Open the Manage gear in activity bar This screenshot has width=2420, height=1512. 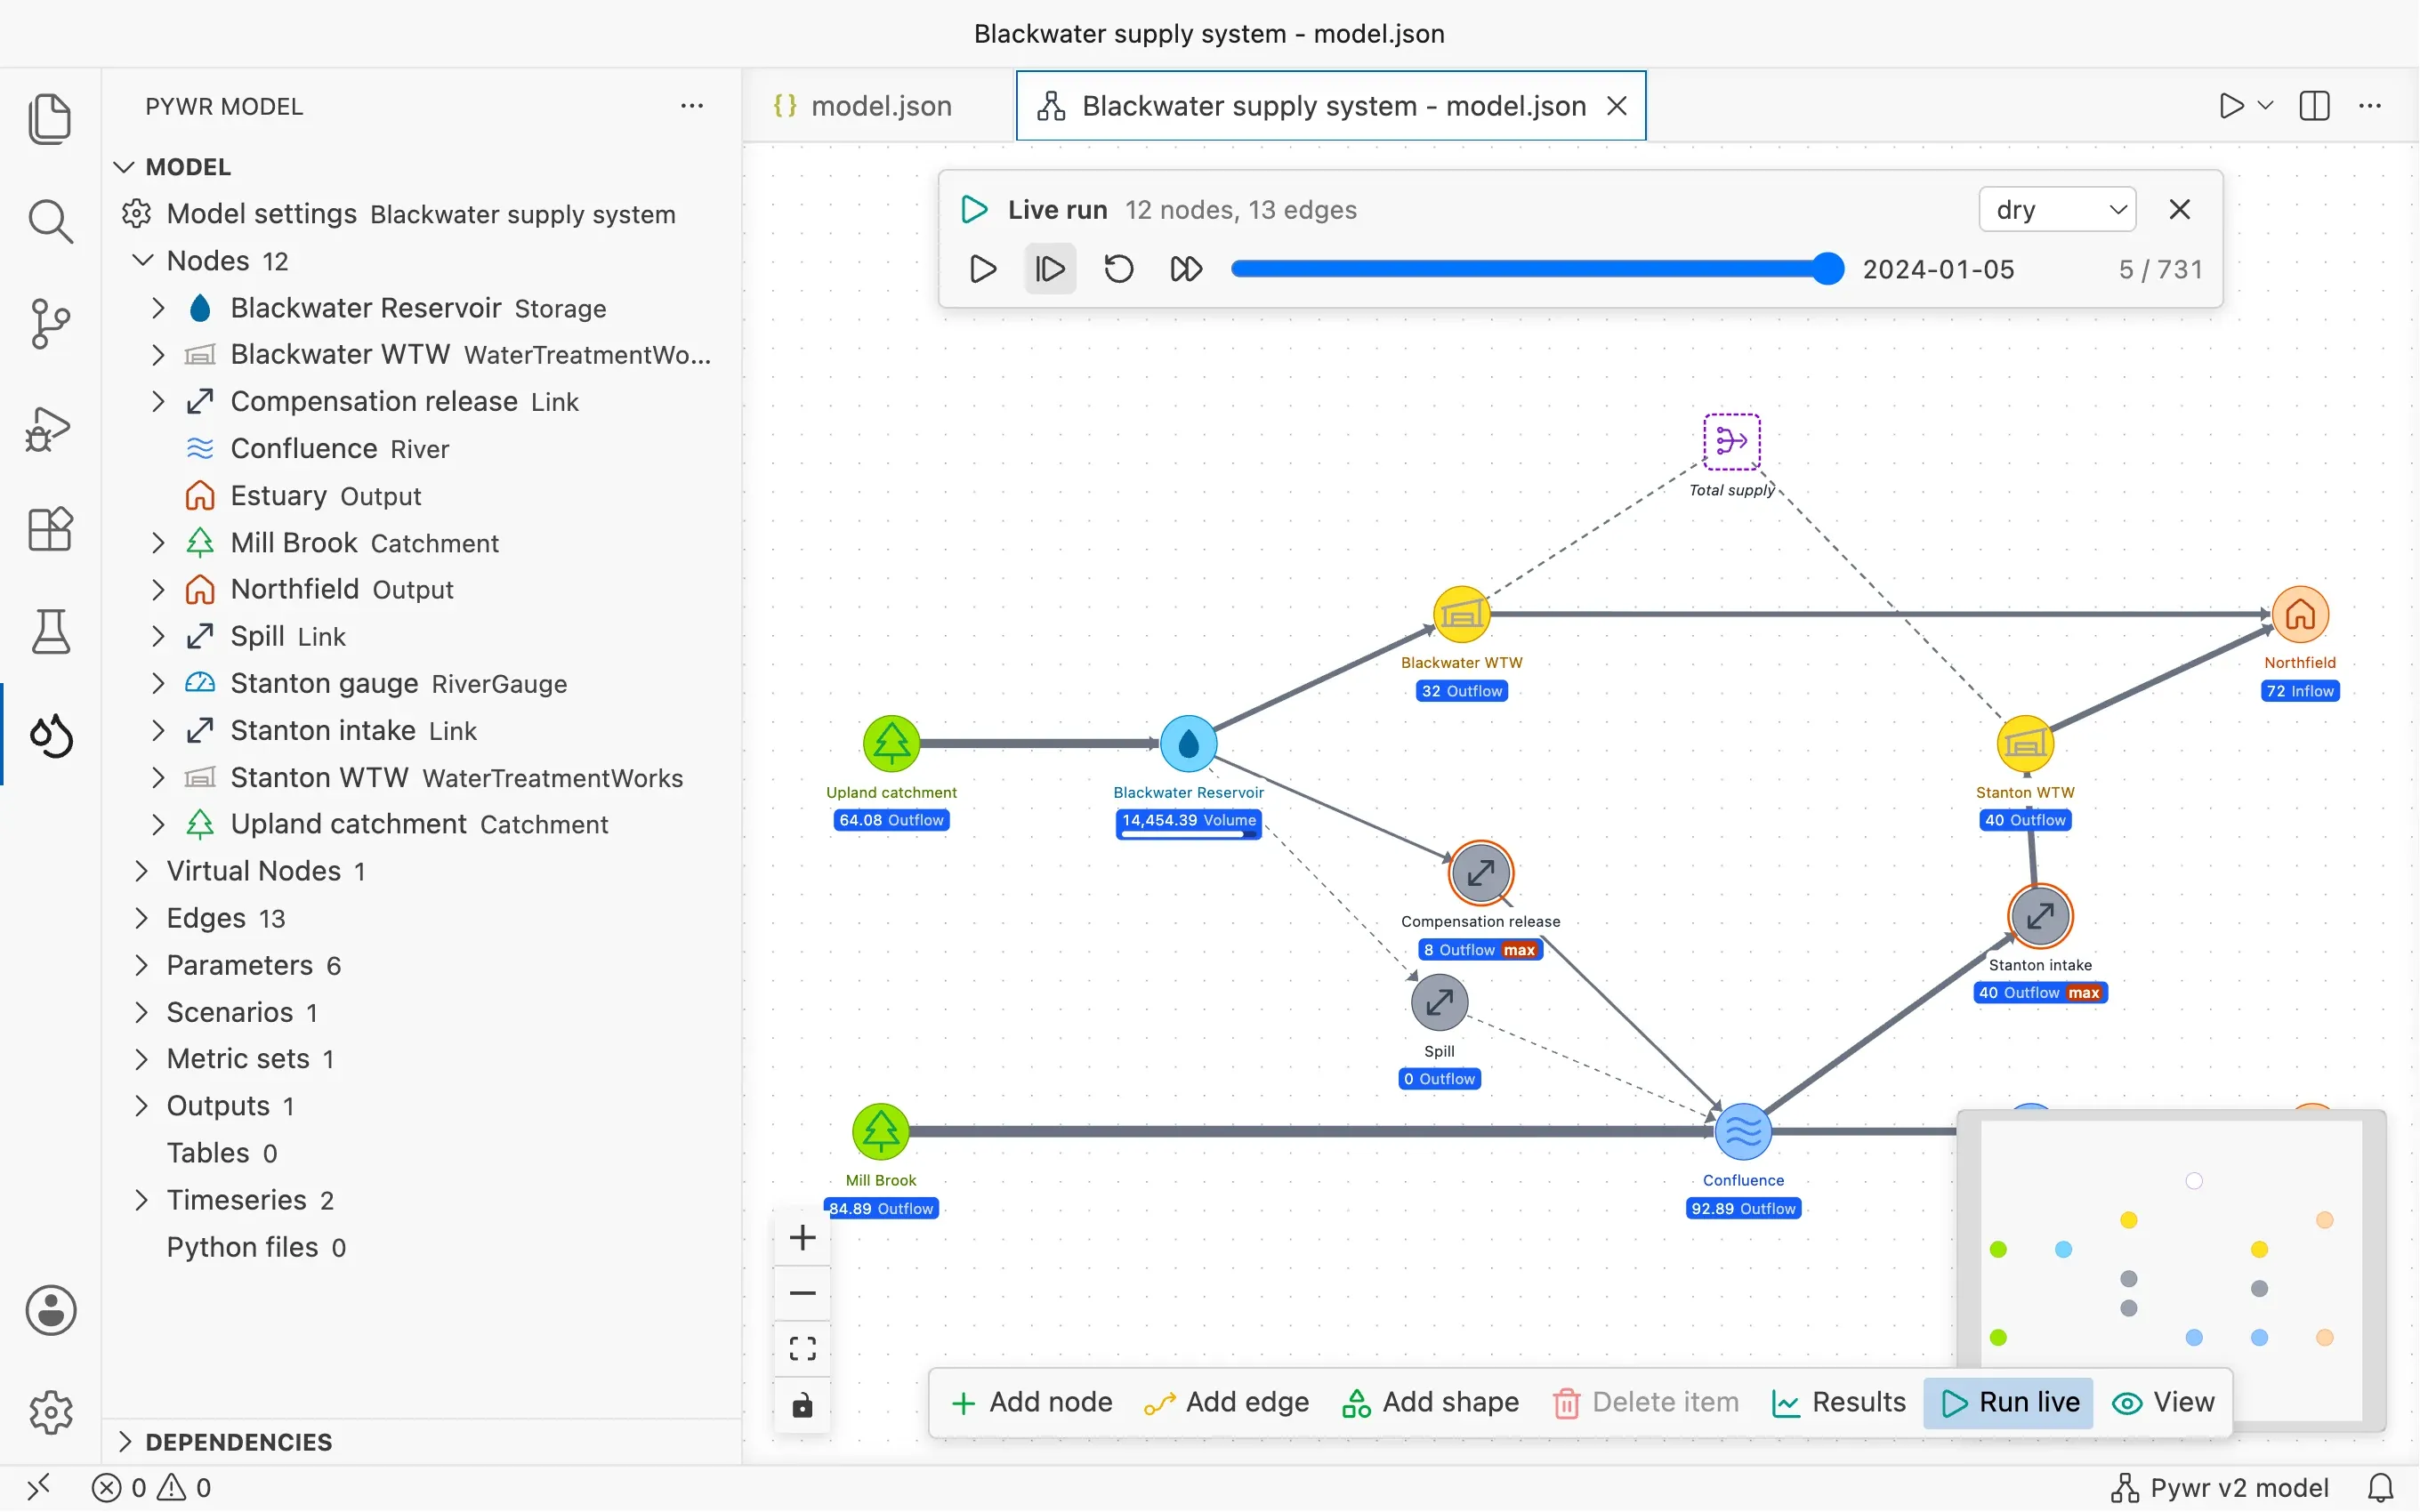tap(50, 1412)
